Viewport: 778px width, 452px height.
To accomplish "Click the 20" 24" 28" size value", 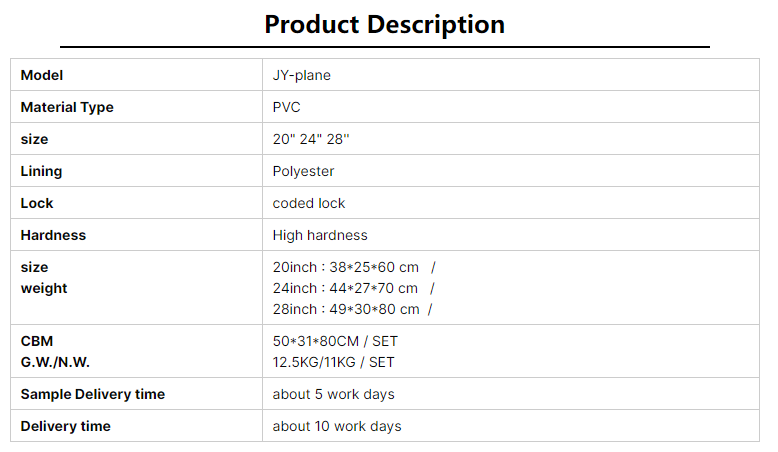I will 311,139.
